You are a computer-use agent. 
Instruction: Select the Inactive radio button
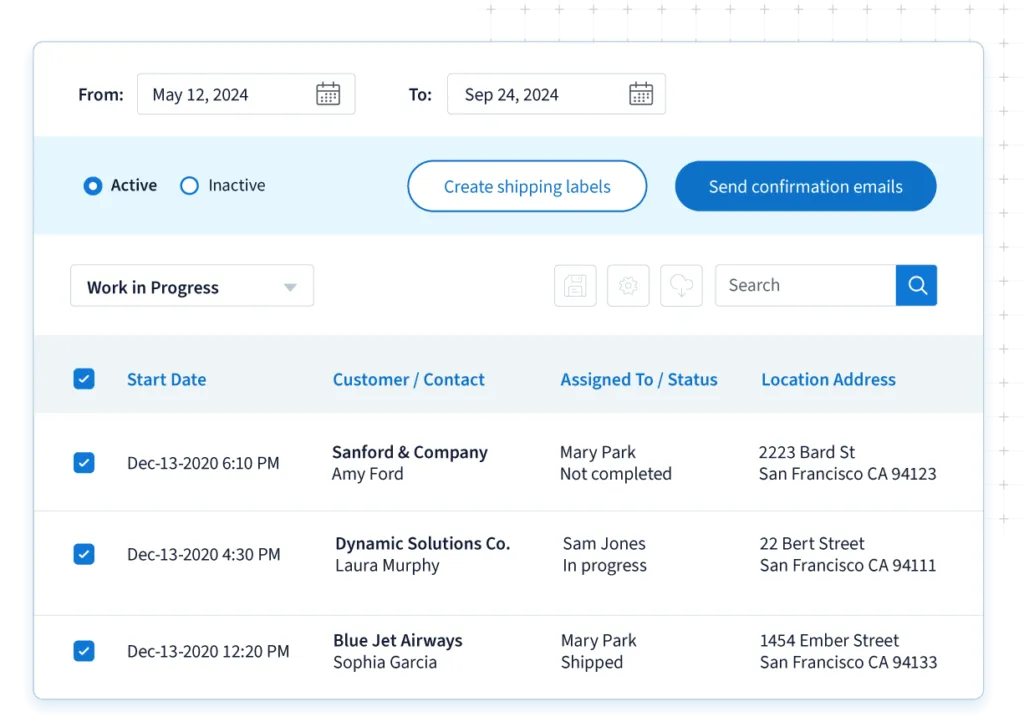tap(189, 186)
